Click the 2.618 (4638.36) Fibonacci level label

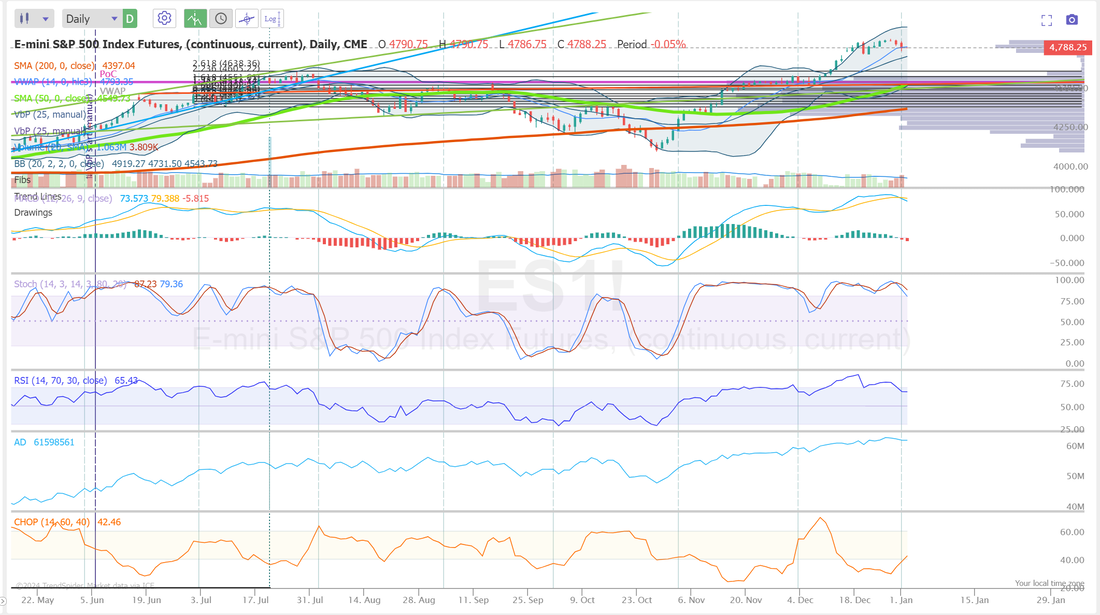pos(227,64)
